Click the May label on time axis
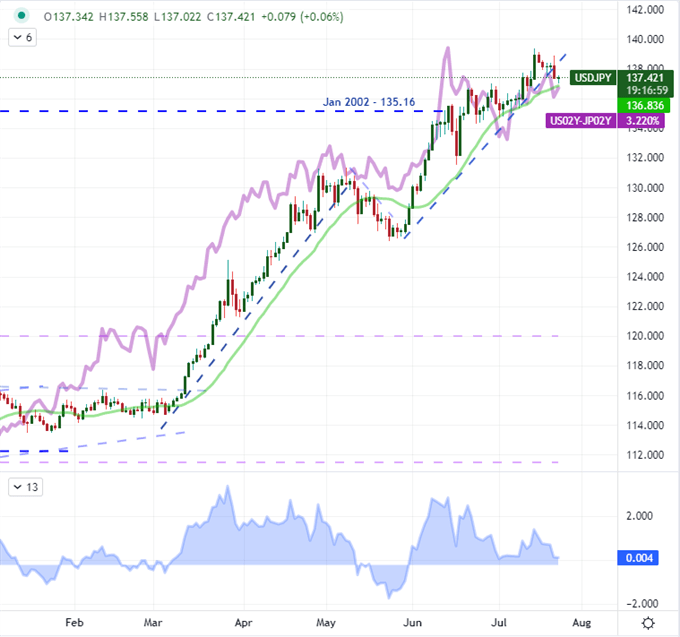 click(x=326, y=623)
